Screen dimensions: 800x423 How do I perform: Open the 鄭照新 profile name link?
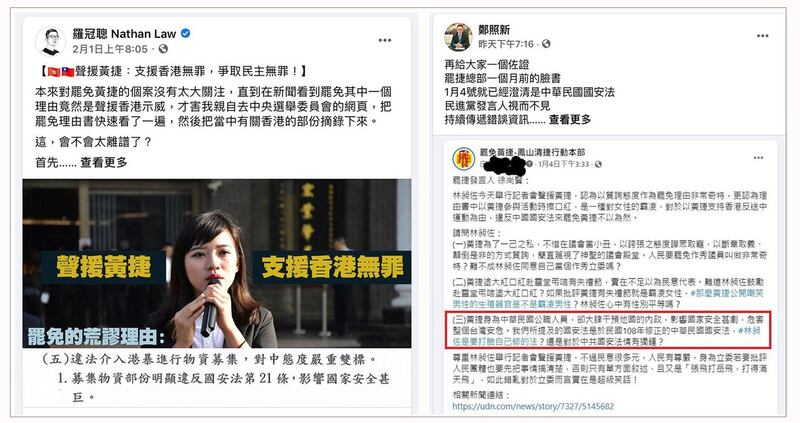494,30
